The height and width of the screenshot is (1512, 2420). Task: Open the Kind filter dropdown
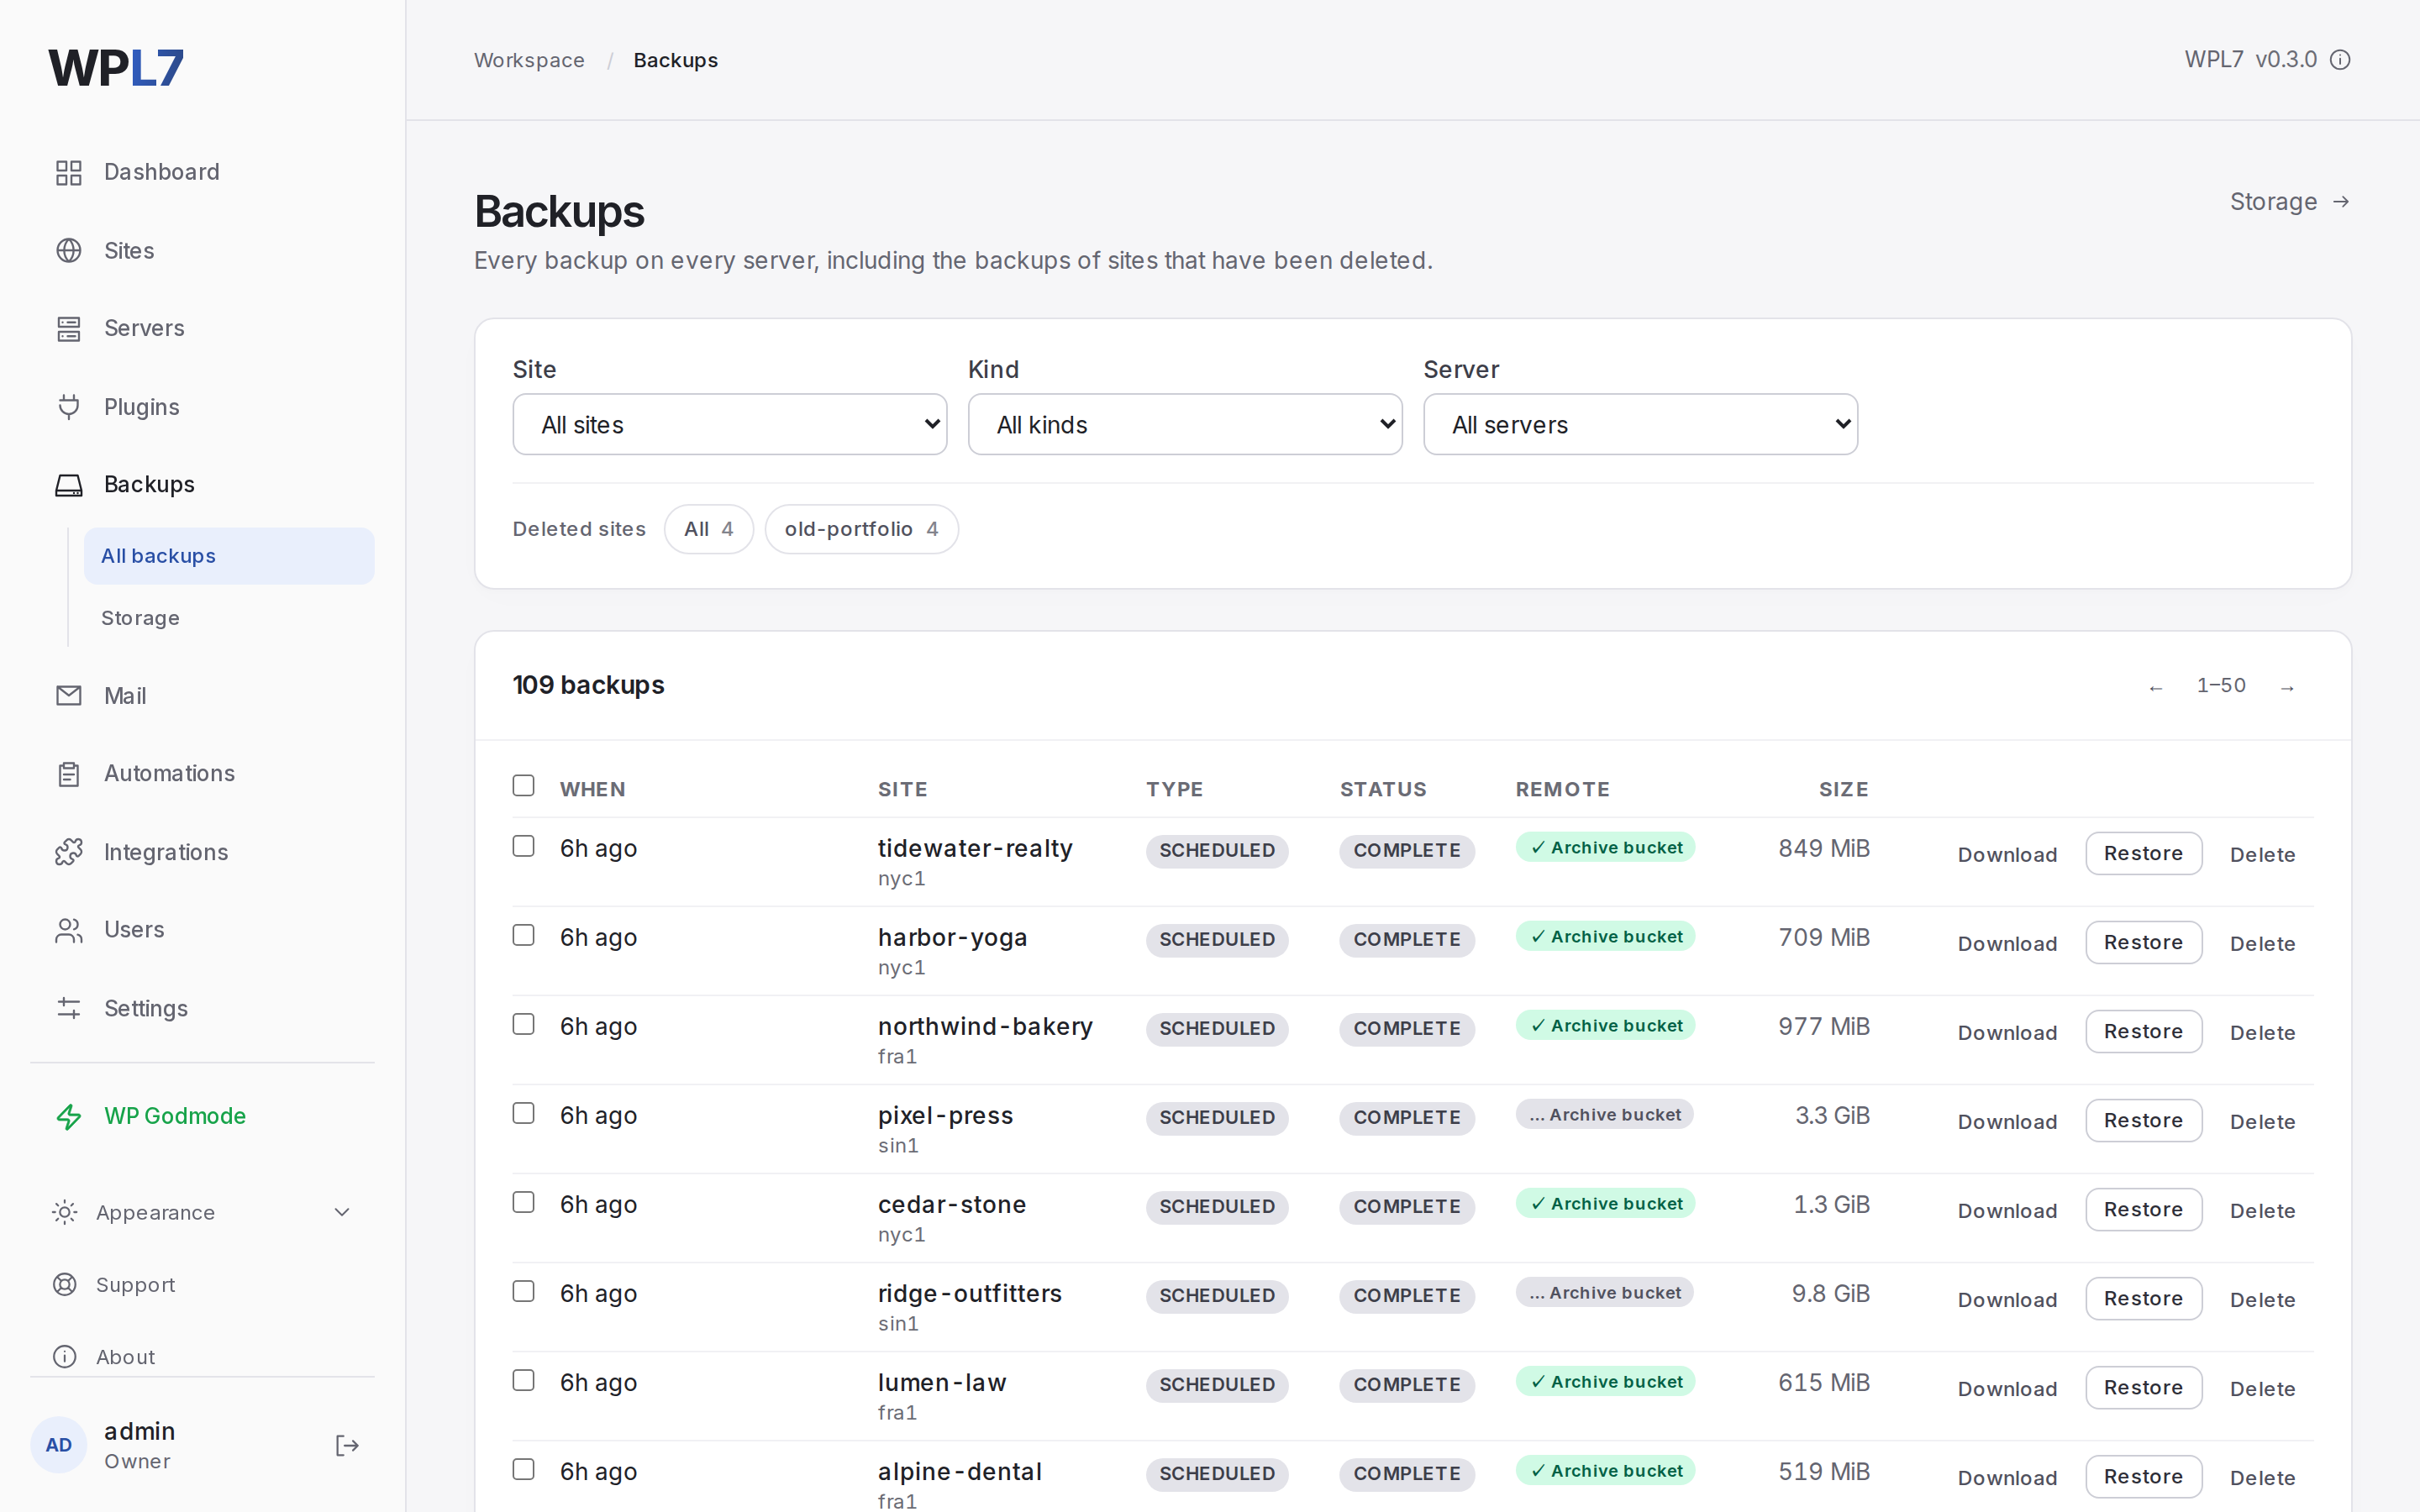pos(1185,425)
